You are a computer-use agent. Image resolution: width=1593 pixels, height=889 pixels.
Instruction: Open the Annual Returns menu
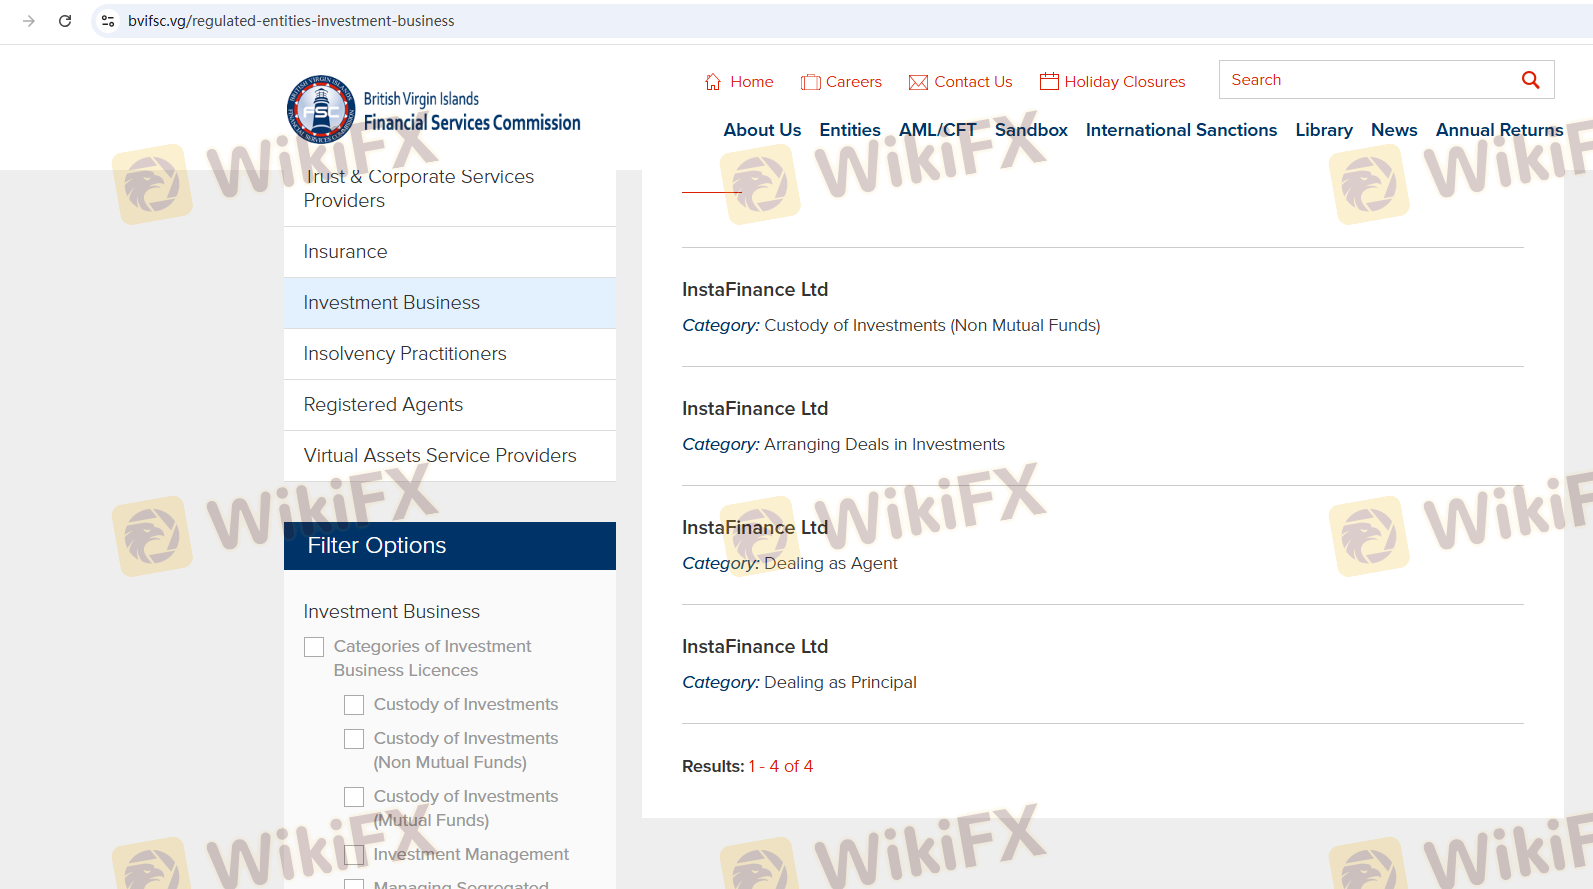pyautogui.click(x=1499, y=130)
